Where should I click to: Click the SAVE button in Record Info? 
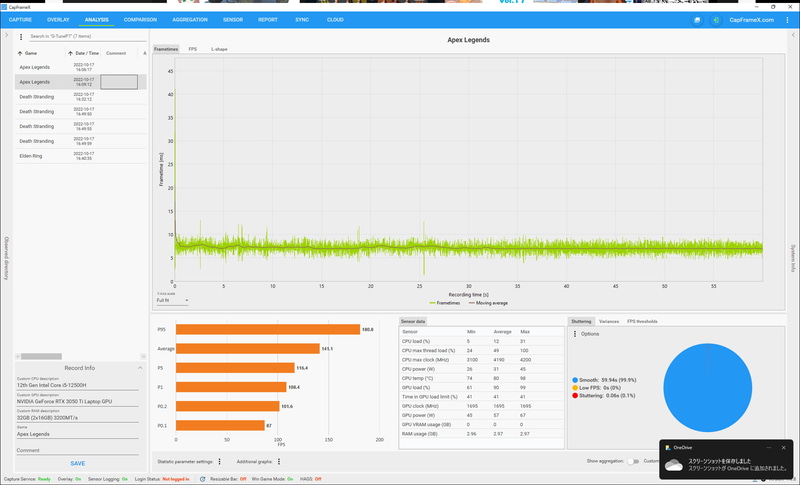coord(78,464)
